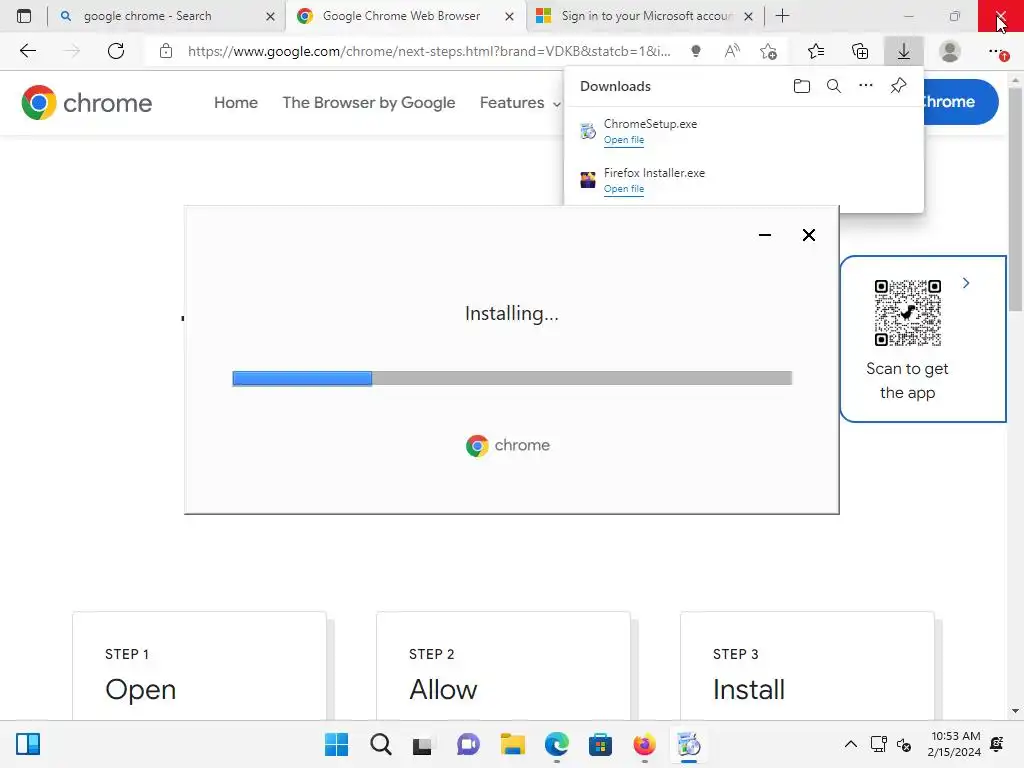Open the Home nav link
Image resolution: width=1024 pixels, height=768 pixels.
tap(236, 103)
